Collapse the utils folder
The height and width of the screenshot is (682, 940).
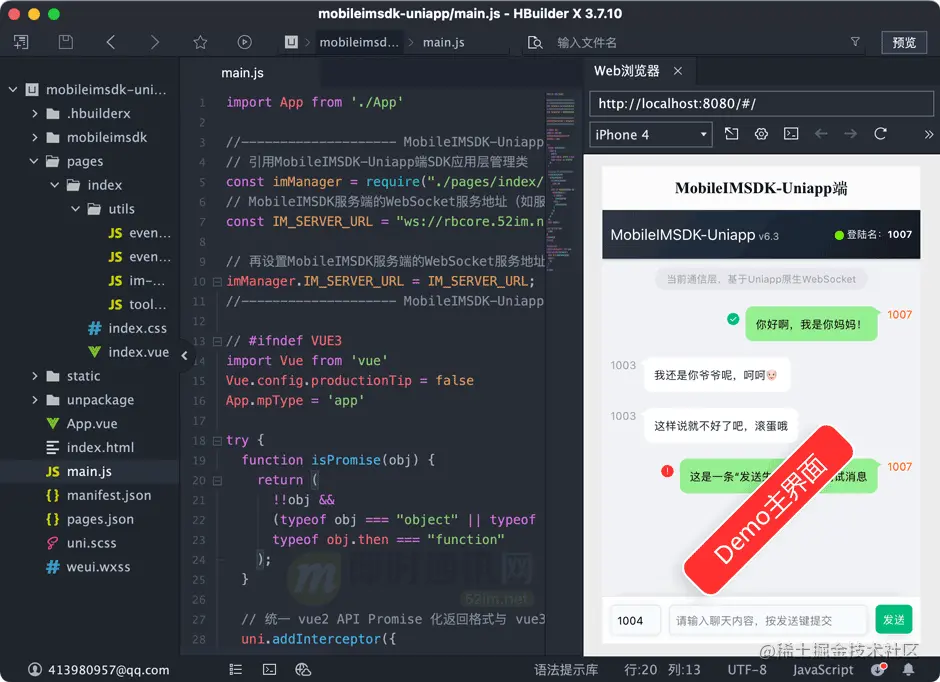click(76, 209)
